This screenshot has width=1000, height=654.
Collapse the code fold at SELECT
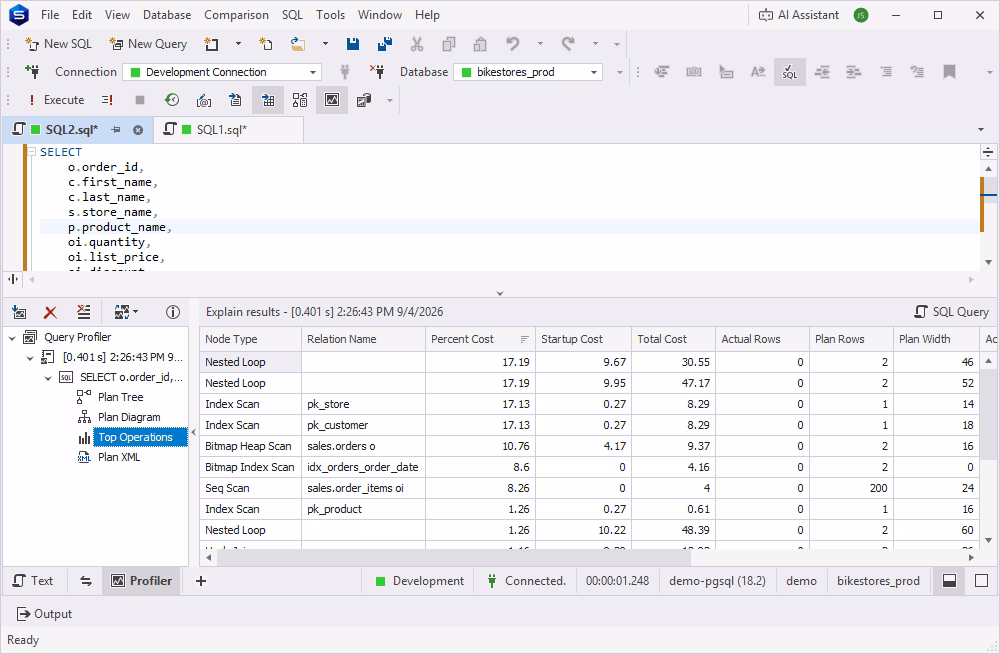(31, 152)
